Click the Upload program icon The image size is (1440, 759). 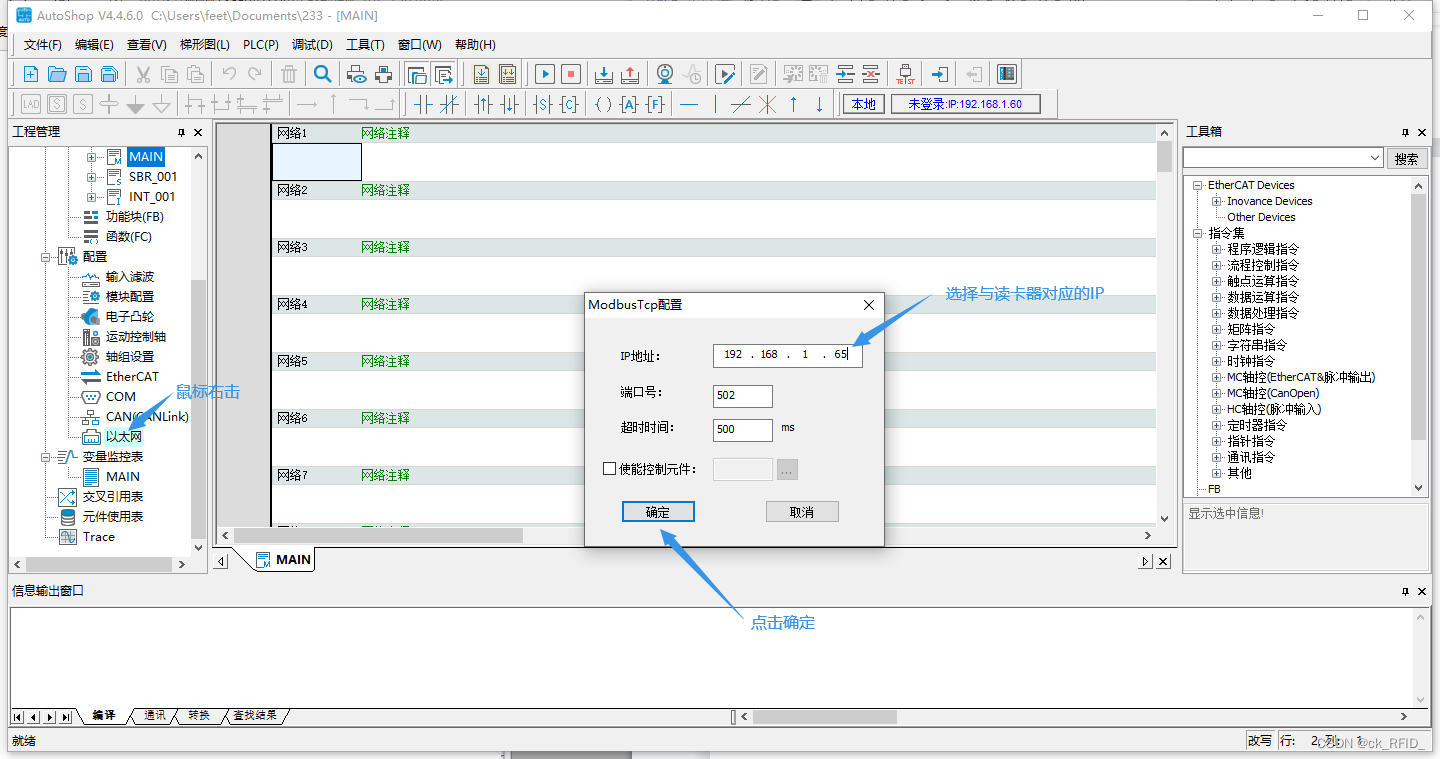(x=630, y=74)
